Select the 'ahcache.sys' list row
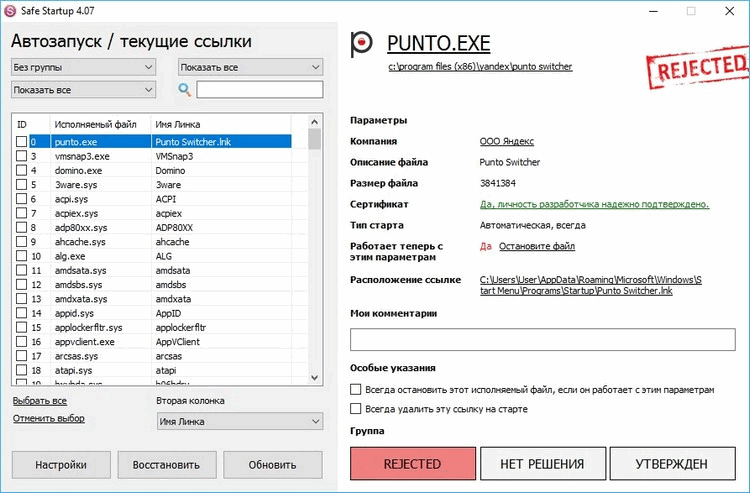This screenshot has width=750, height=494. 153,242
